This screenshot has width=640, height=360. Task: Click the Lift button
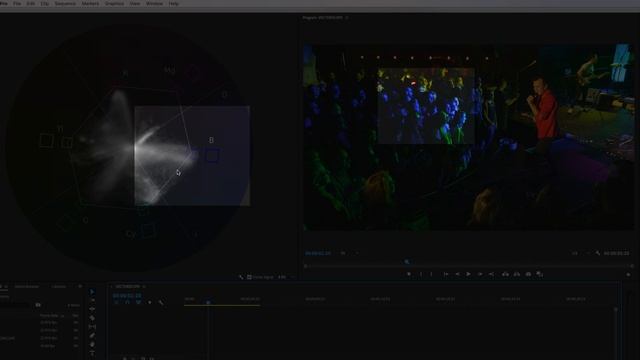click(505, 274)
